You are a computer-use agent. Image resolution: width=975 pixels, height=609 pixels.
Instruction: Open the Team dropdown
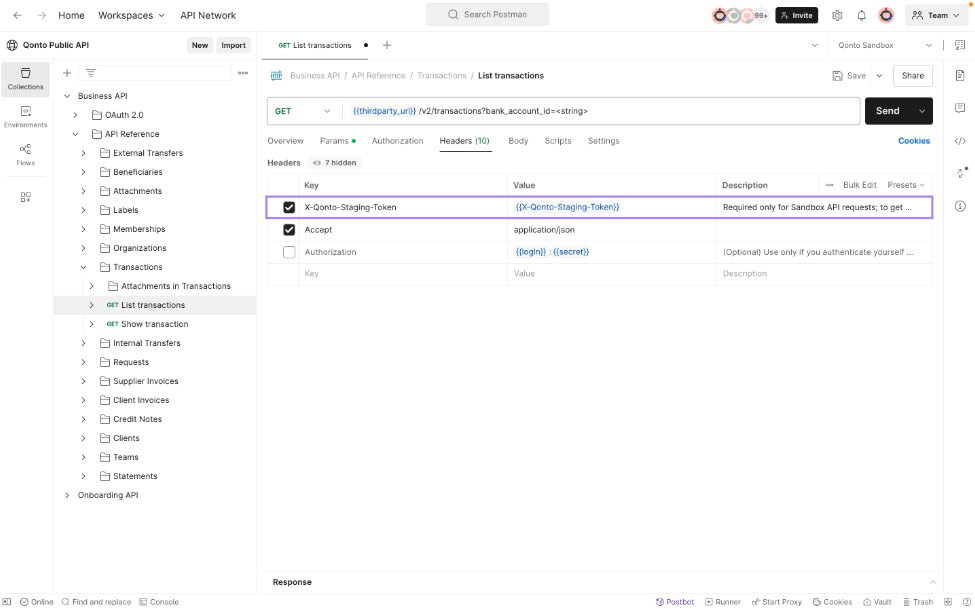(x=936, y=16)
